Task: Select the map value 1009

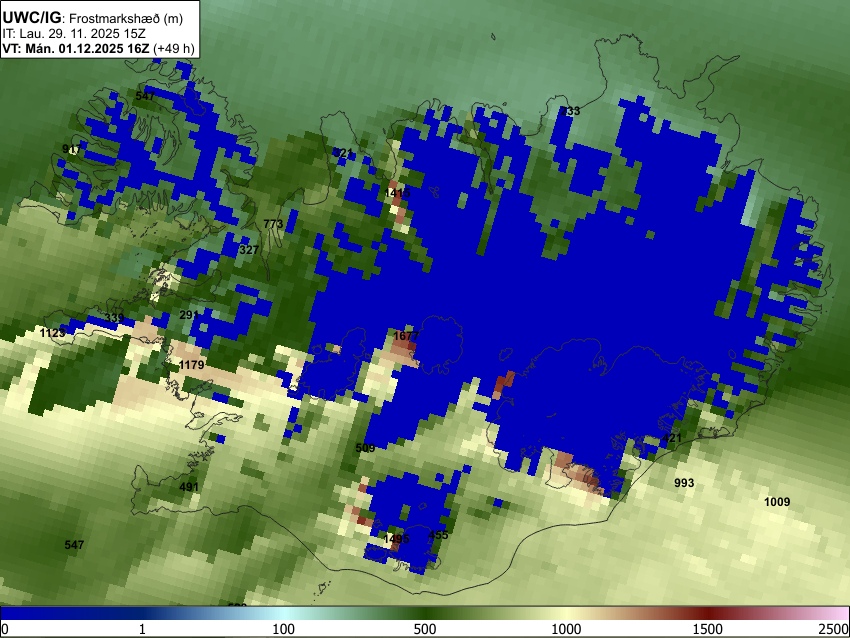Action: pyautogui.click(x=777, y=502)
